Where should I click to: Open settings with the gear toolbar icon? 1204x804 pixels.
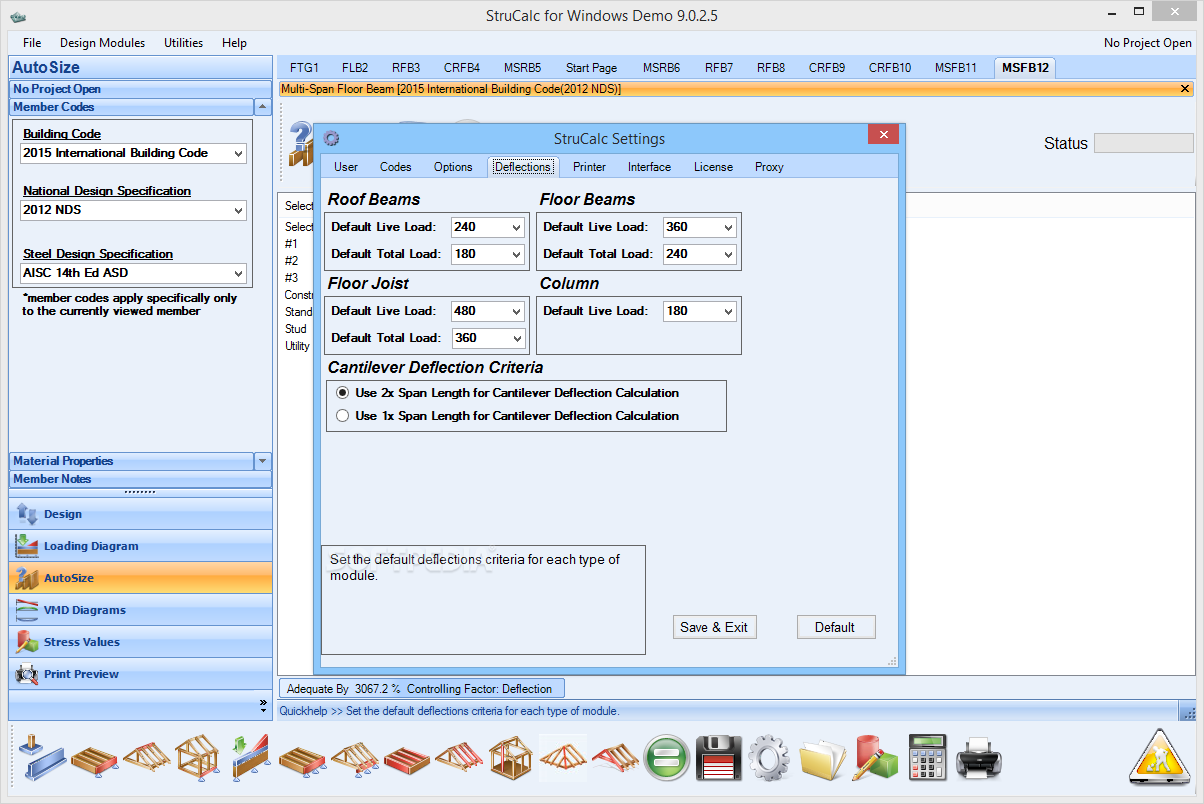point(769,760)
